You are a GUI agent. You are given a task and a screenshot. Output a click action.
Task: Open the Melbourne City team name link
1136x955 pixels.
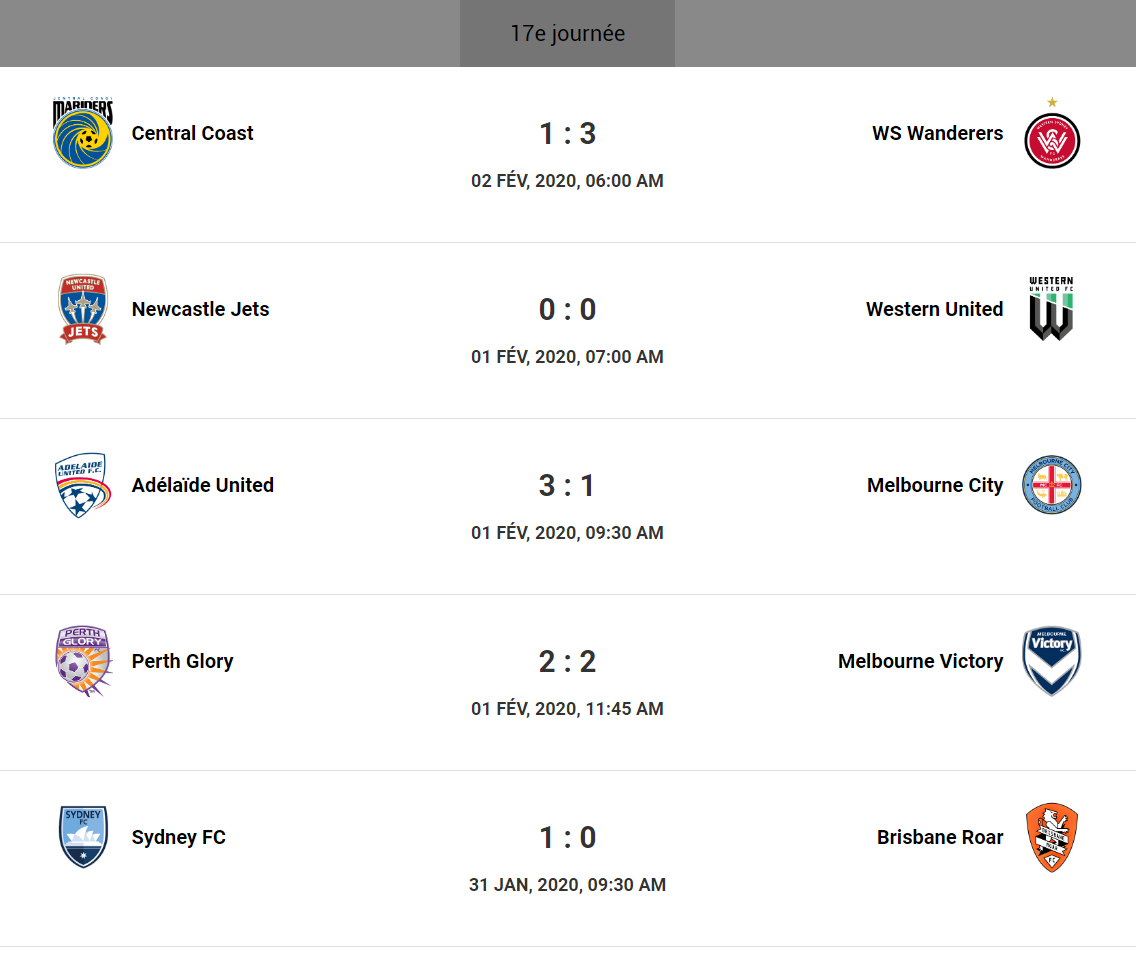[x=935, y=486]
